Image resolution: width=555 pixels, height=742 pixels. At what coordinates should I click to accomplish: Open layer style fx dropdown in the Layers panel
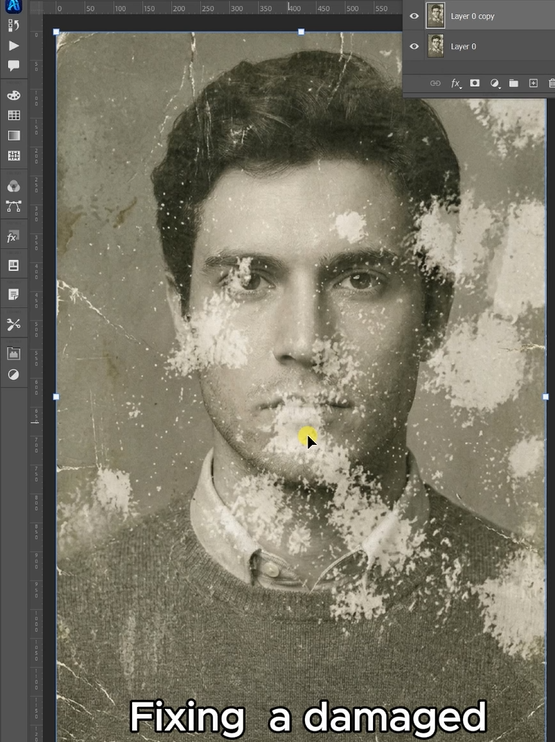point(456,83)
